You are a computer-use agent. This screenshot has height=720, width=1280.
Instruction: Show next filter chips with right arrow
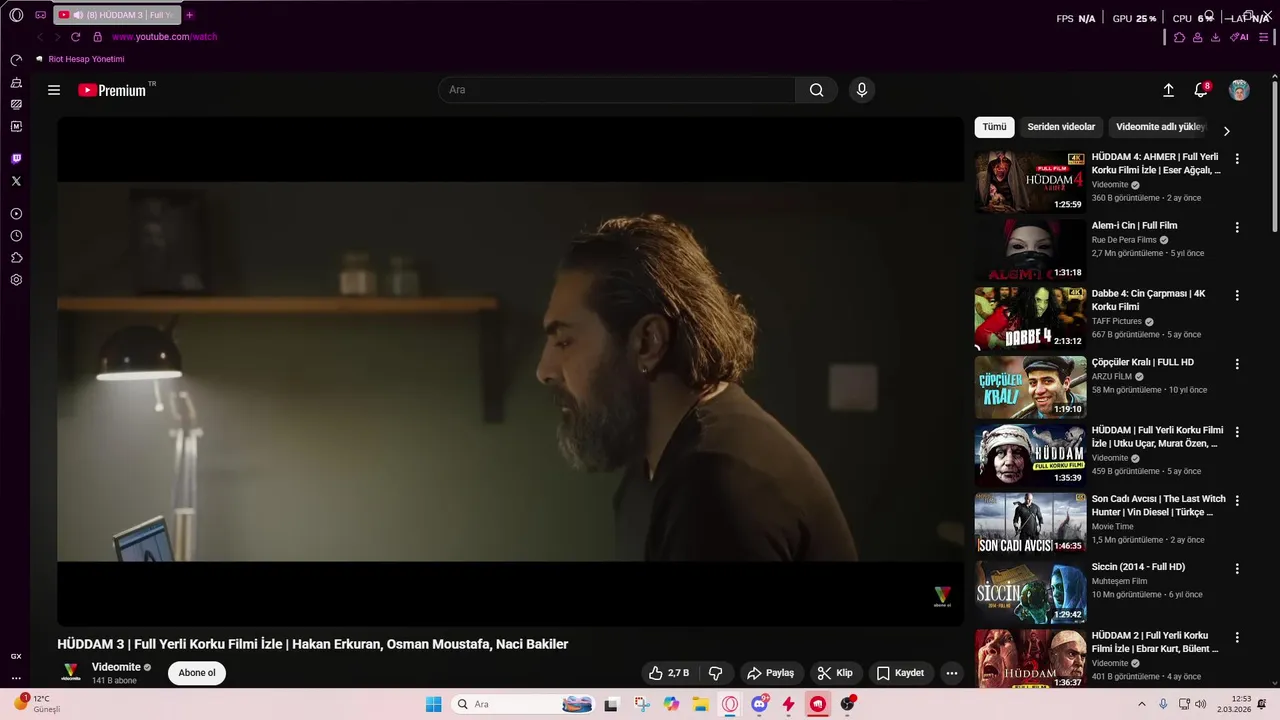click(x=1226, y=131)
